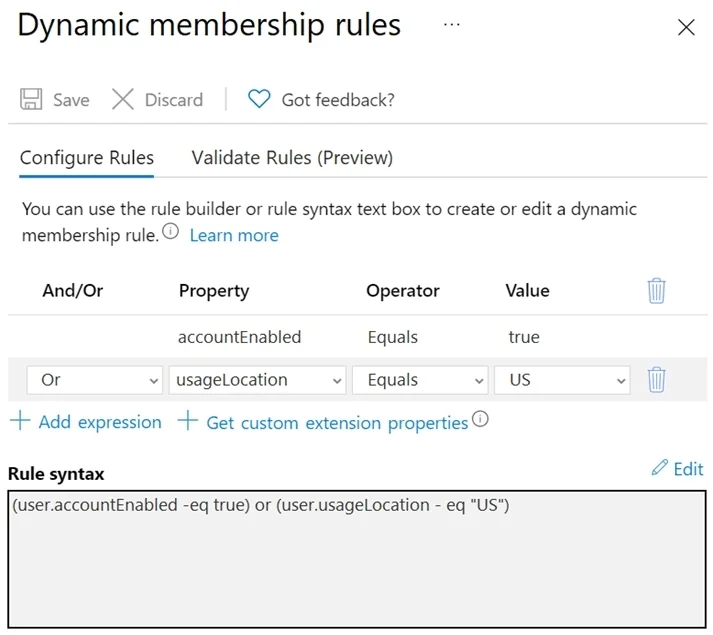
Task: Click info icon after custom extension properties
Action: tap(480, 419)
